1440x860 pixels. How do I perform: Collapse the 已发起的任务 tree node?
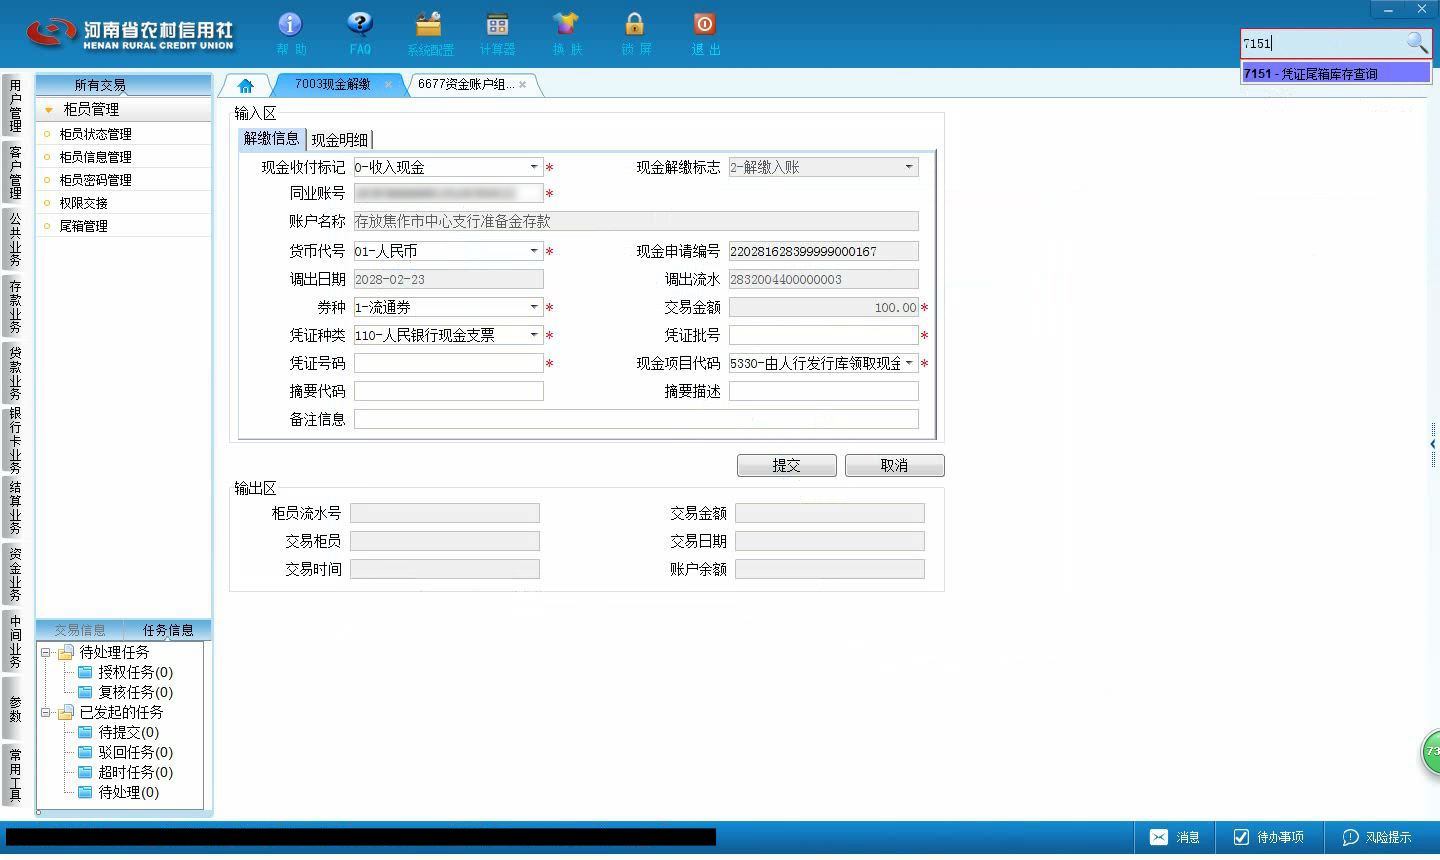(x=45, y=712)
